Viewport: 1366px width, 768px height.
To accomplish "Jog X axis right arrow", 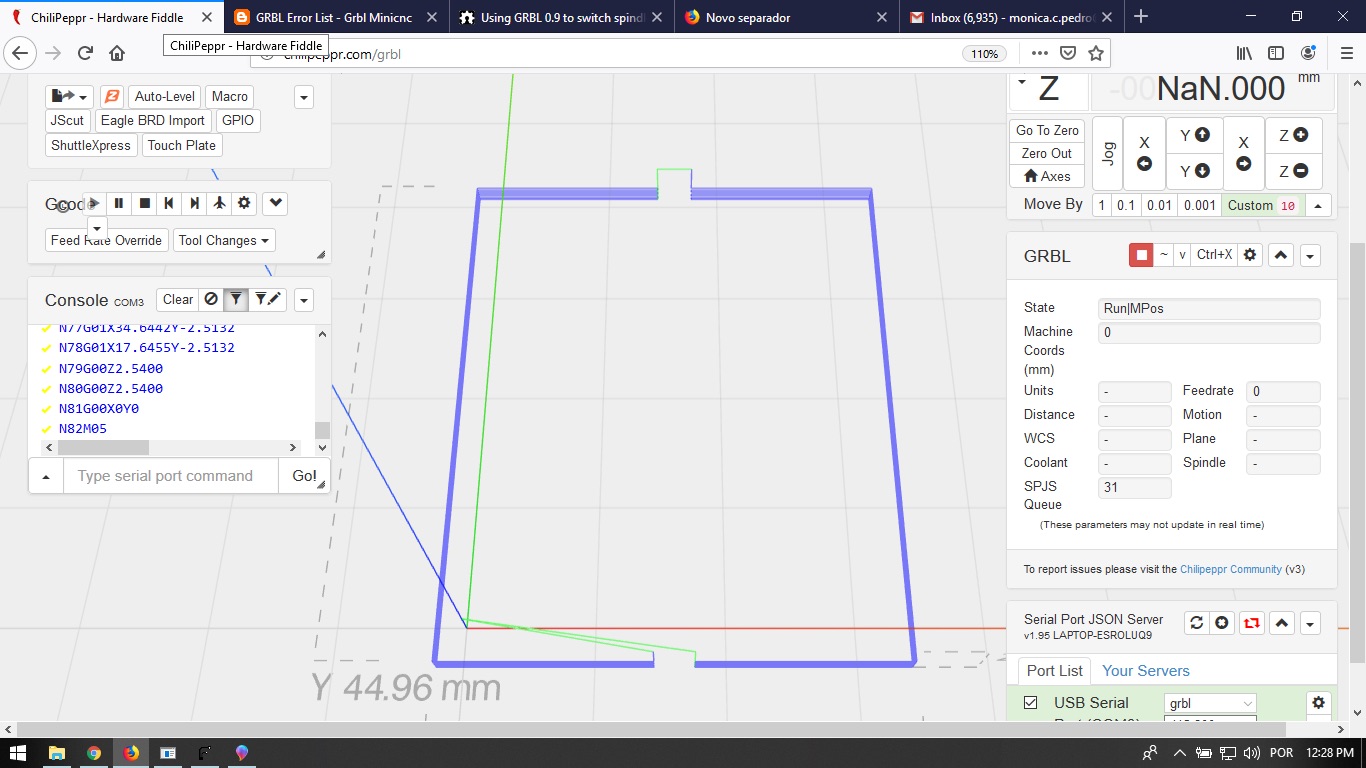I will [x=1244, y=153].
